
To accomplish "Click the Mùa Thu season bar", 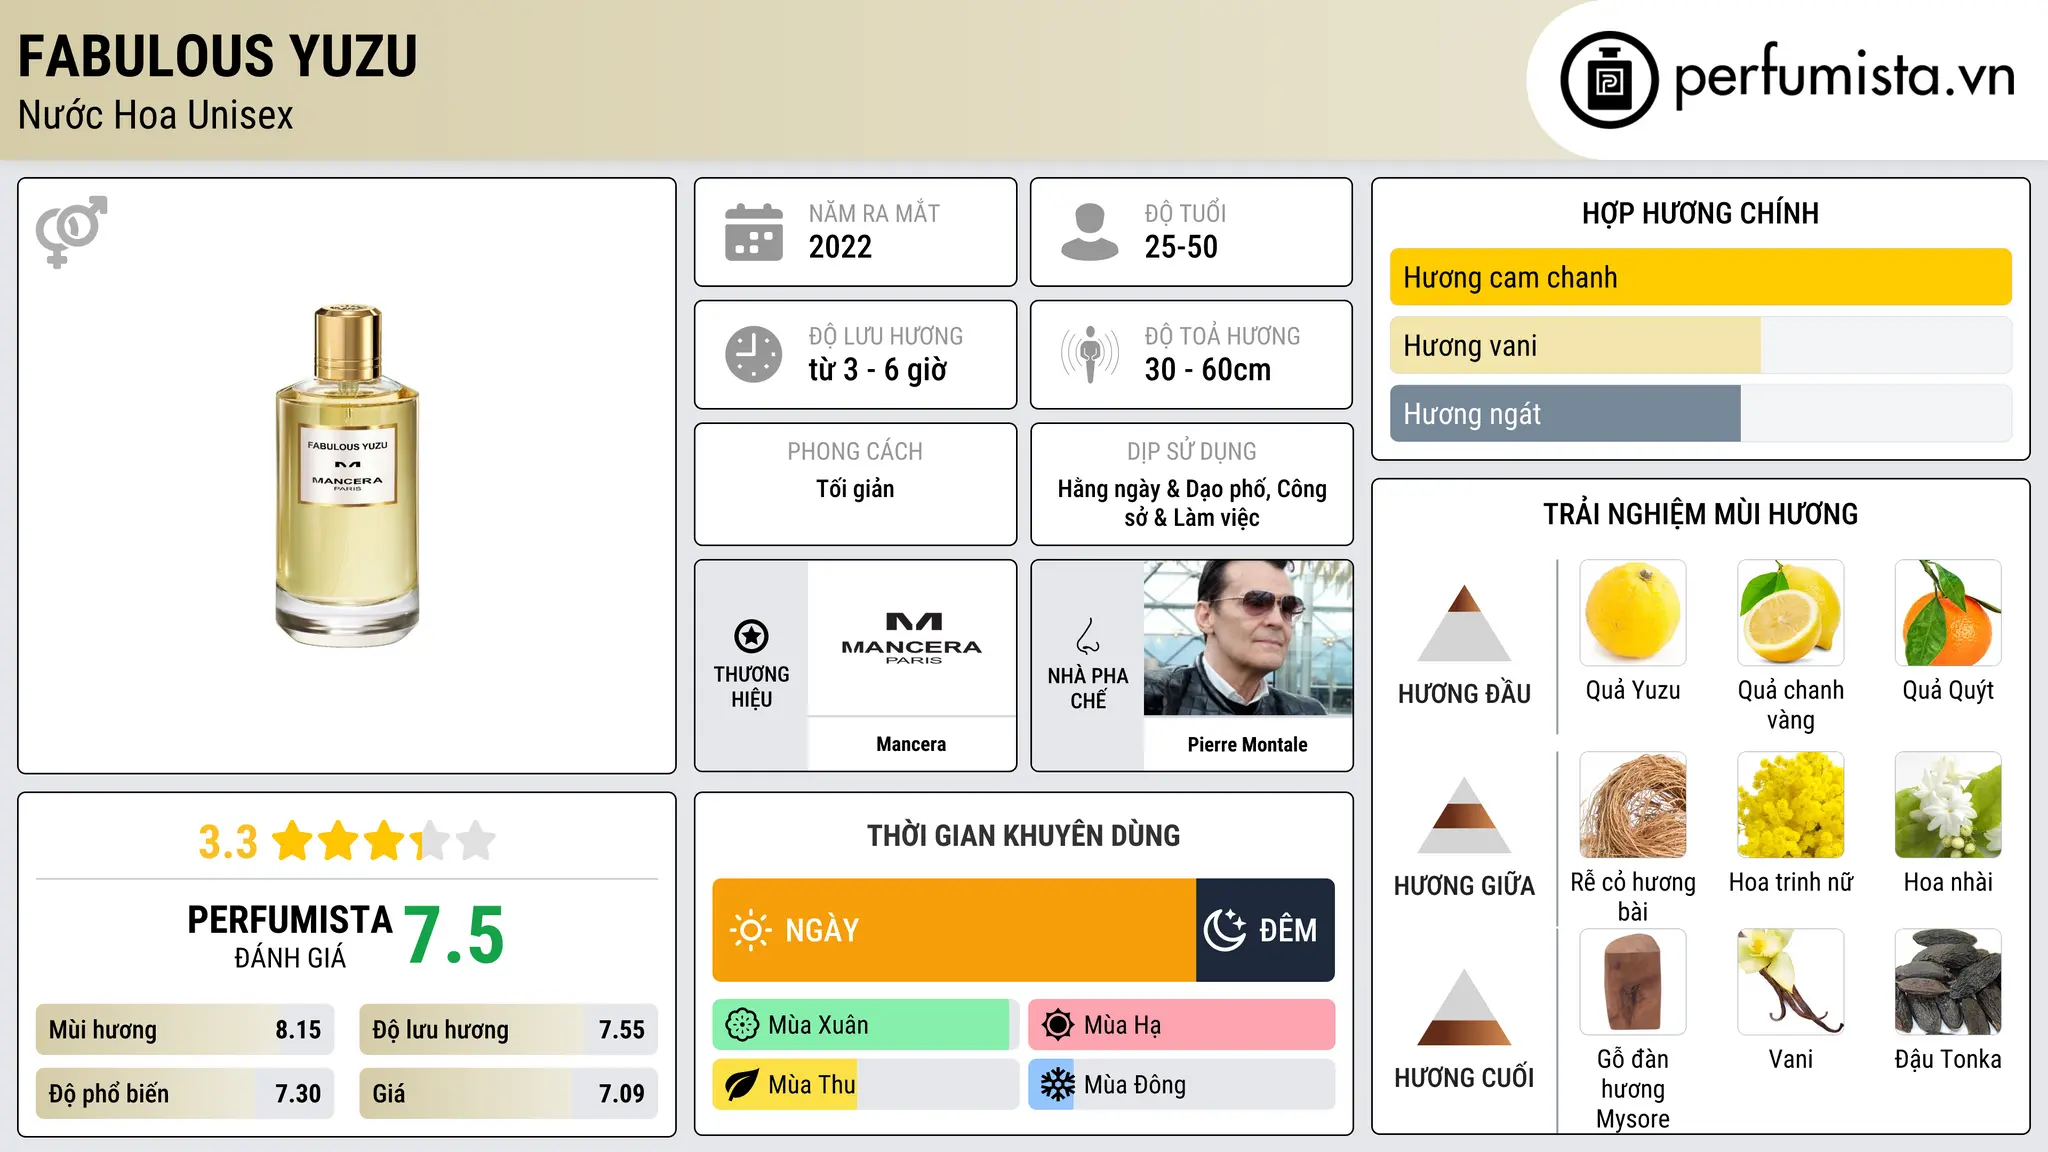I will 865,1085.
